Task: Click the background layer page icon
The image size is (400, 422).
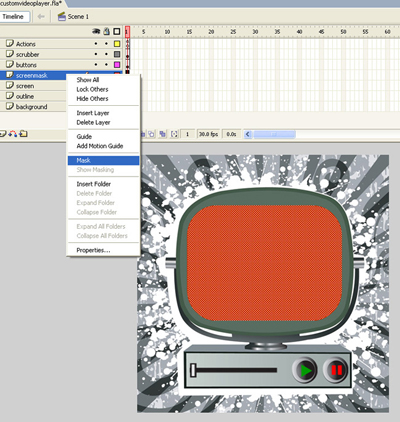Action: point(10,106)
